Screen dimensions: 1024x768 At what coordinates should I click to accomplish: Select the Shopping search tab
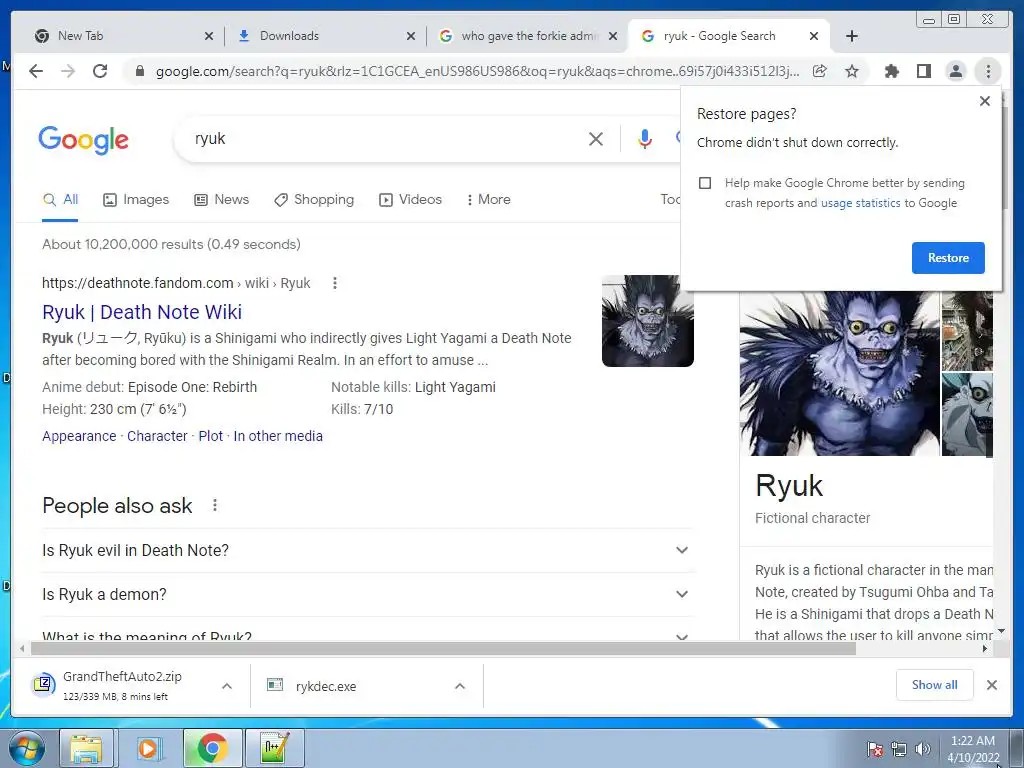click(314, 199)
